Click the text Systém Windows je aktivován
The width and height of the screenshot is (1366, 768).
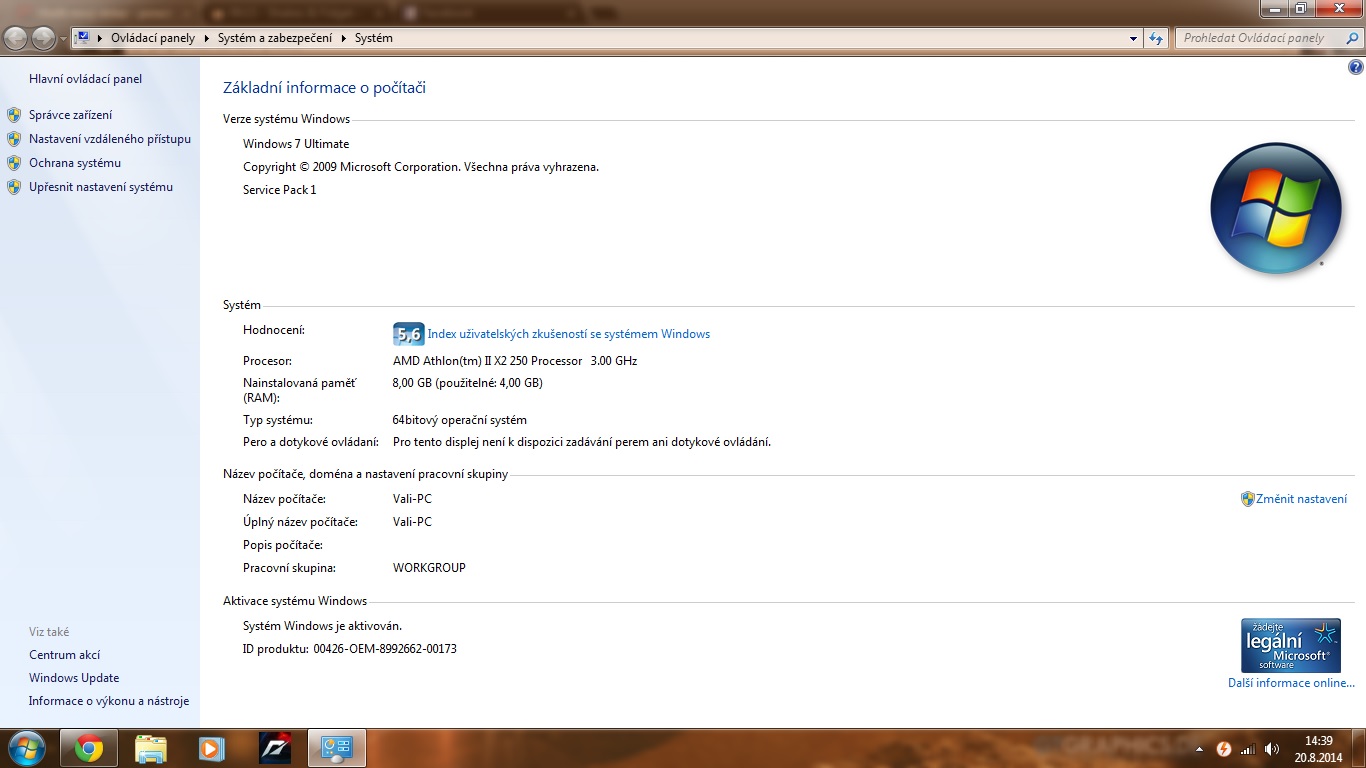(322, 626)
